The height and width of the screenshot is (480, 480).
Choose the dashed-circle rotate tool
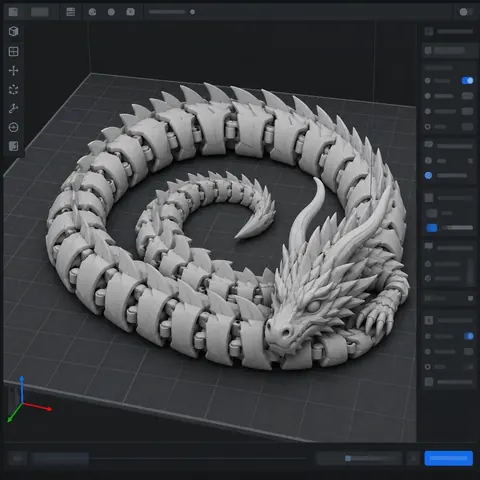coord(13,89)
